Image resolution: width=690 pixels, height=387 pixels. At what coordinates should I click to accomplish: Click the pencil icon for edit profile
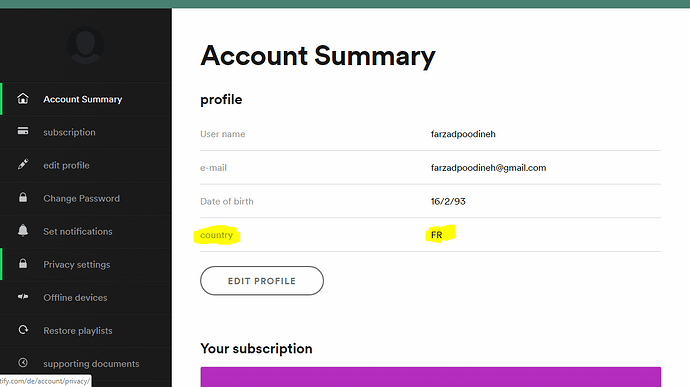click(x=23, y=164)
